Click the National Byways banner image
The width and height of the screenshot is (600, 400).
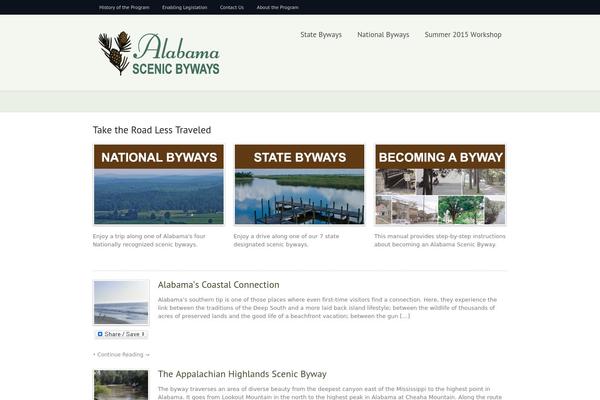159,184
